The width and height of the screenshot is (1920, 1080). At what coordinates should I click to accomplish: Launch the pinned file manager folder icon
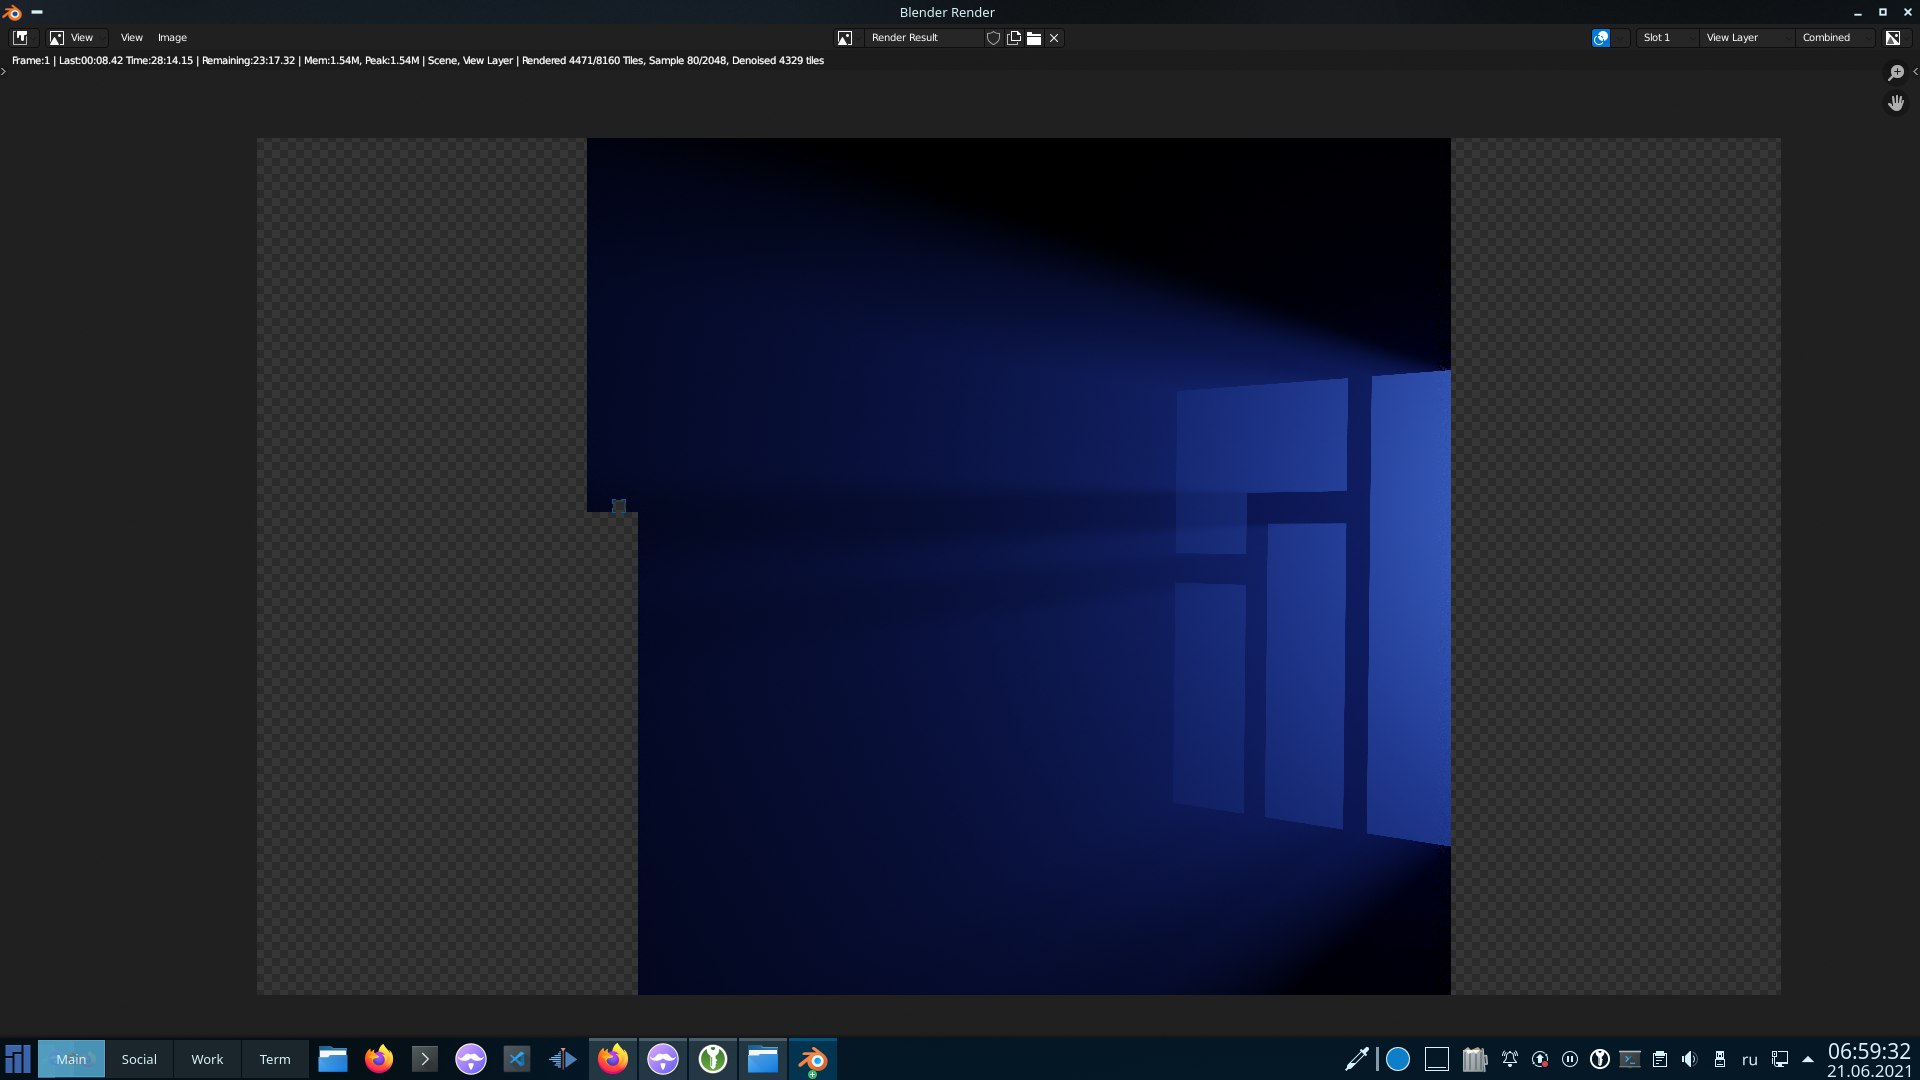(x=333, y=1059)
